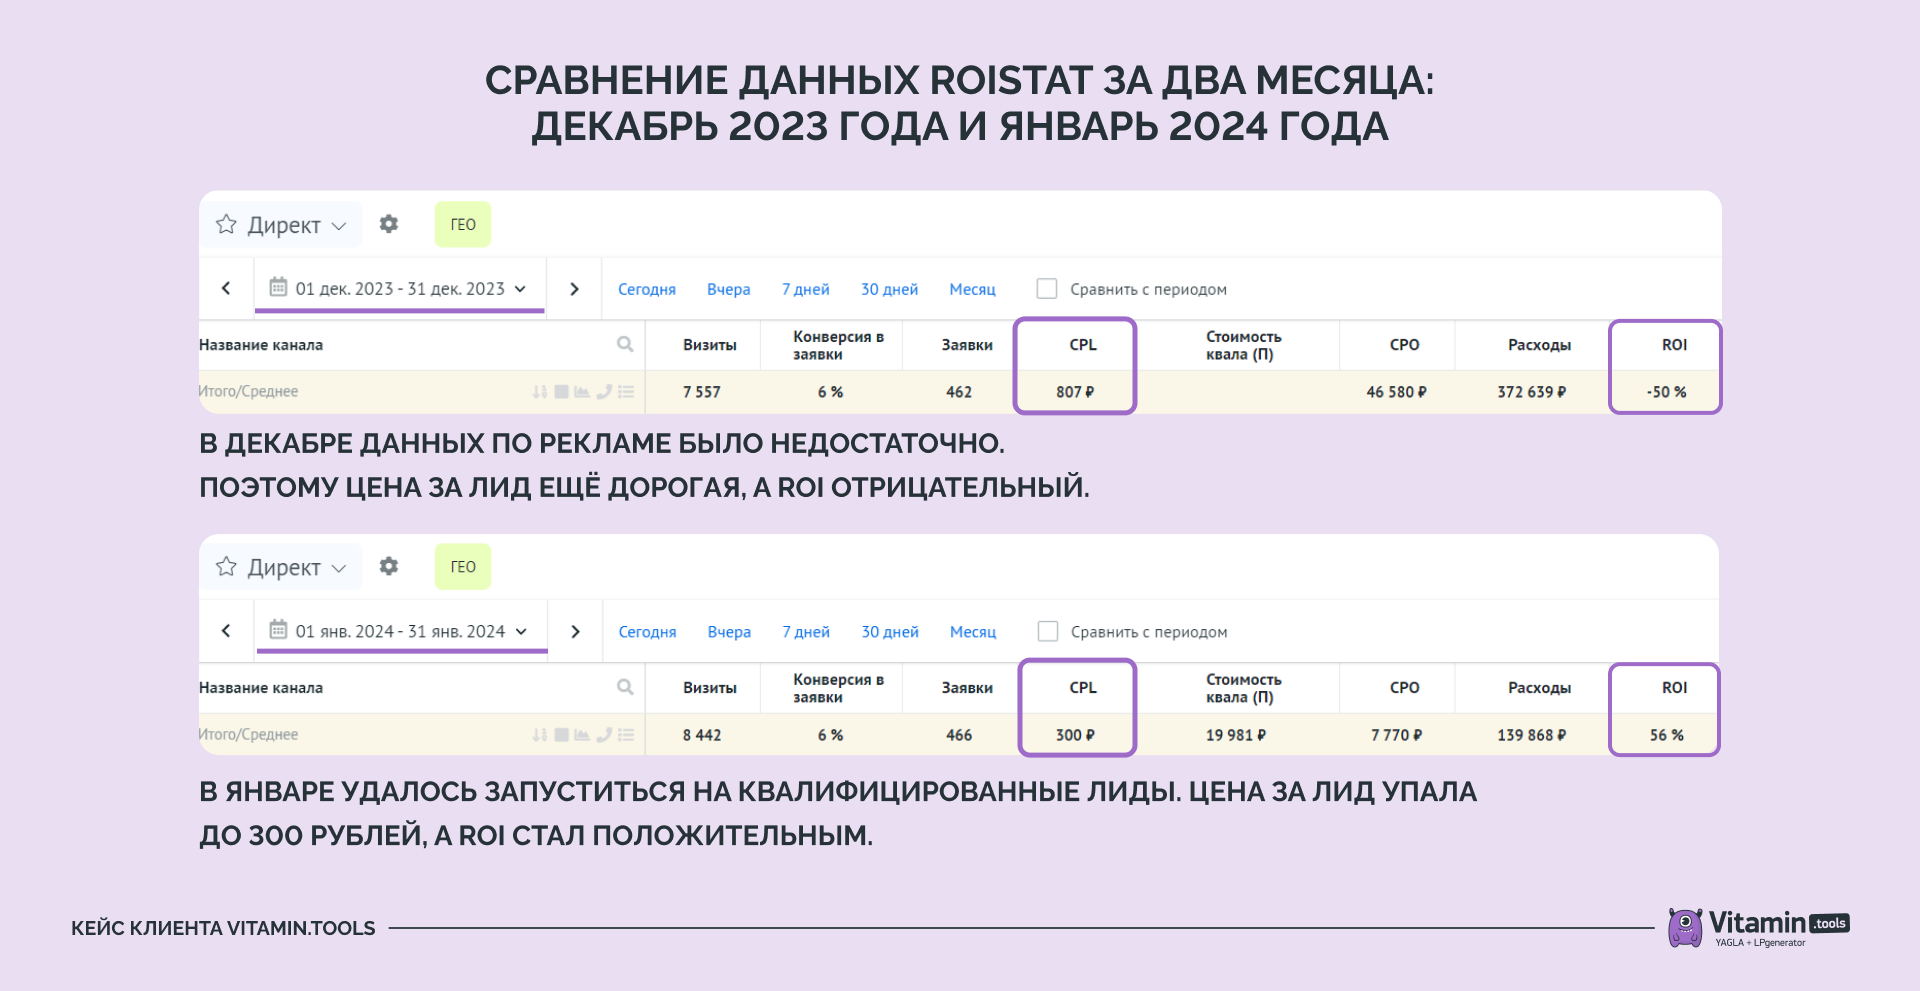Click CPL column header in December table
The height and width of the screenshot is (991, 1920).
point(1083,345)
